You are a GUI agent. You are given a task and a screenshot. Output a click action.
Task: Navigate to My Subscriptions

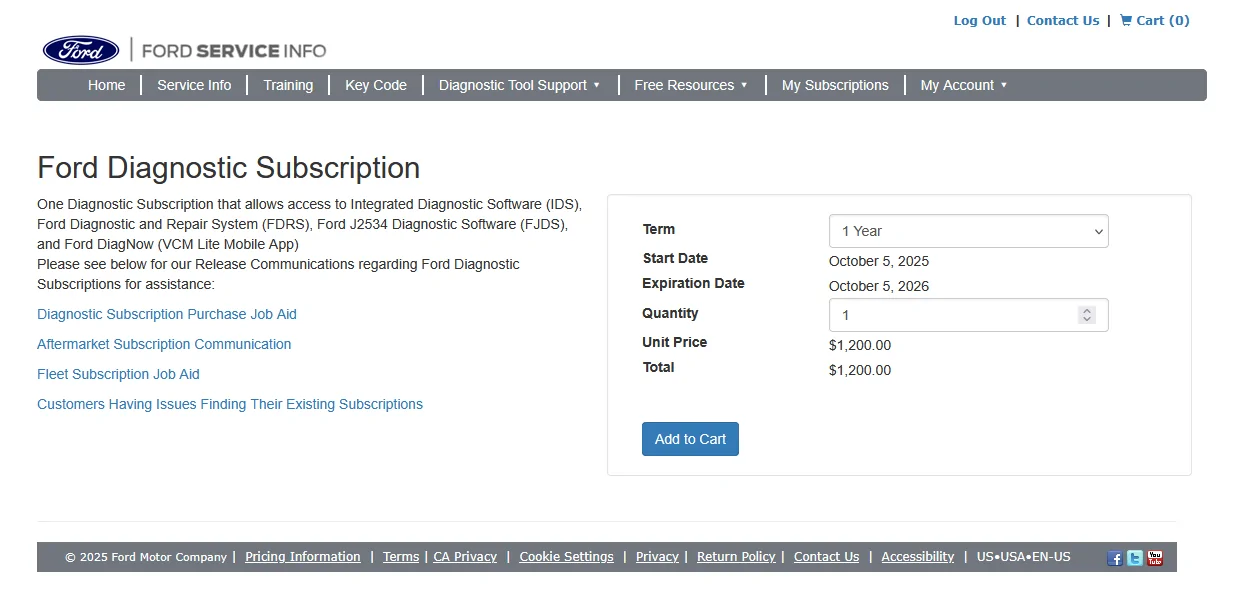(x=835, y=85)
